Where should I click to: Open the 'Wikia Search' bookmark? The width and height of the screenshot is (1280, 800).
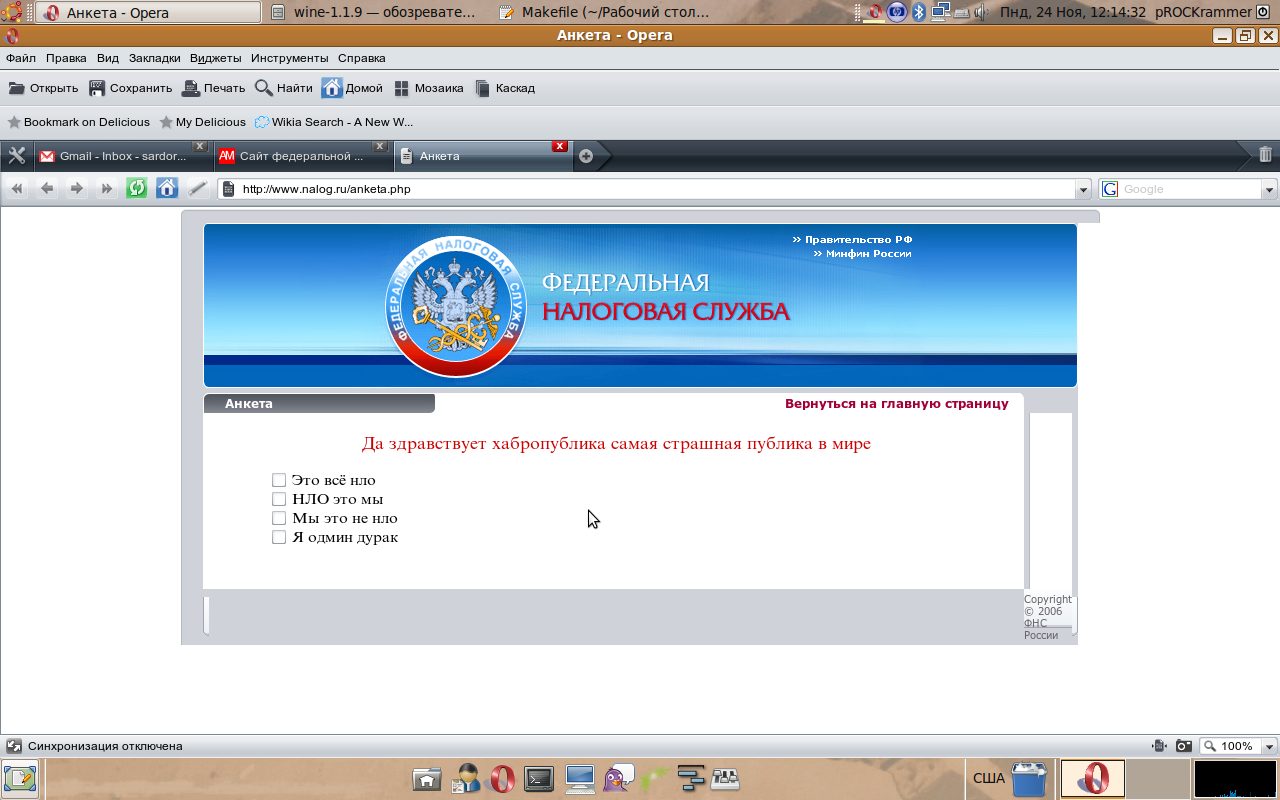coord(334,122)
